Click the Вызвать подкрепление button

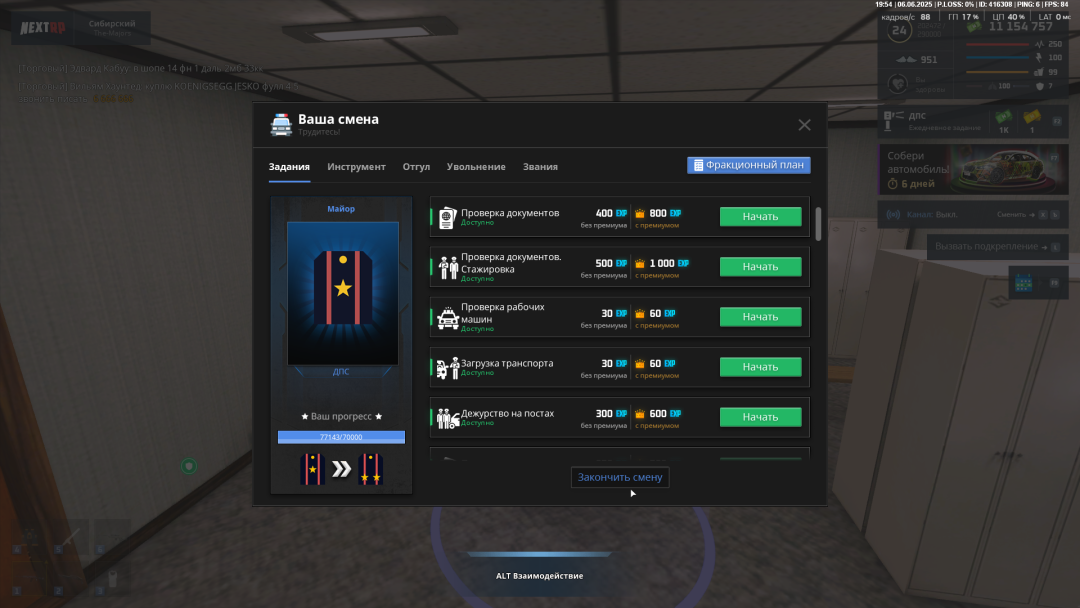pyautogui.click(x=997, y=247)
